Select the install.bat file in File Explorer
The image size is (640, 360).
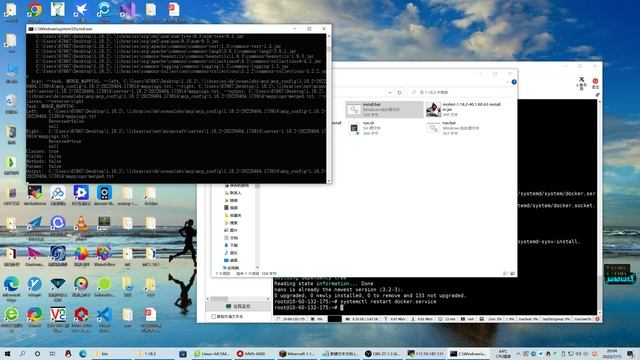384,109
